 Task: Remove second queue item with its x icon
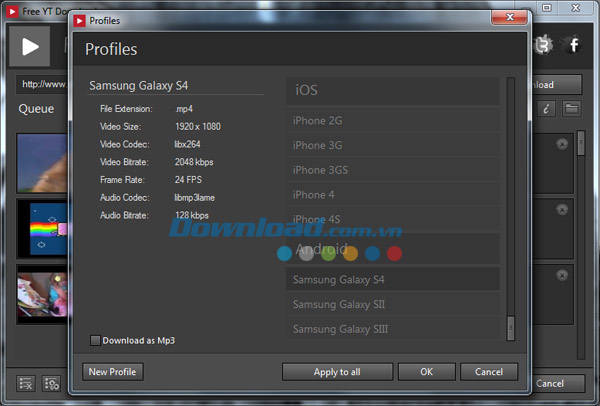coord(562,210)
